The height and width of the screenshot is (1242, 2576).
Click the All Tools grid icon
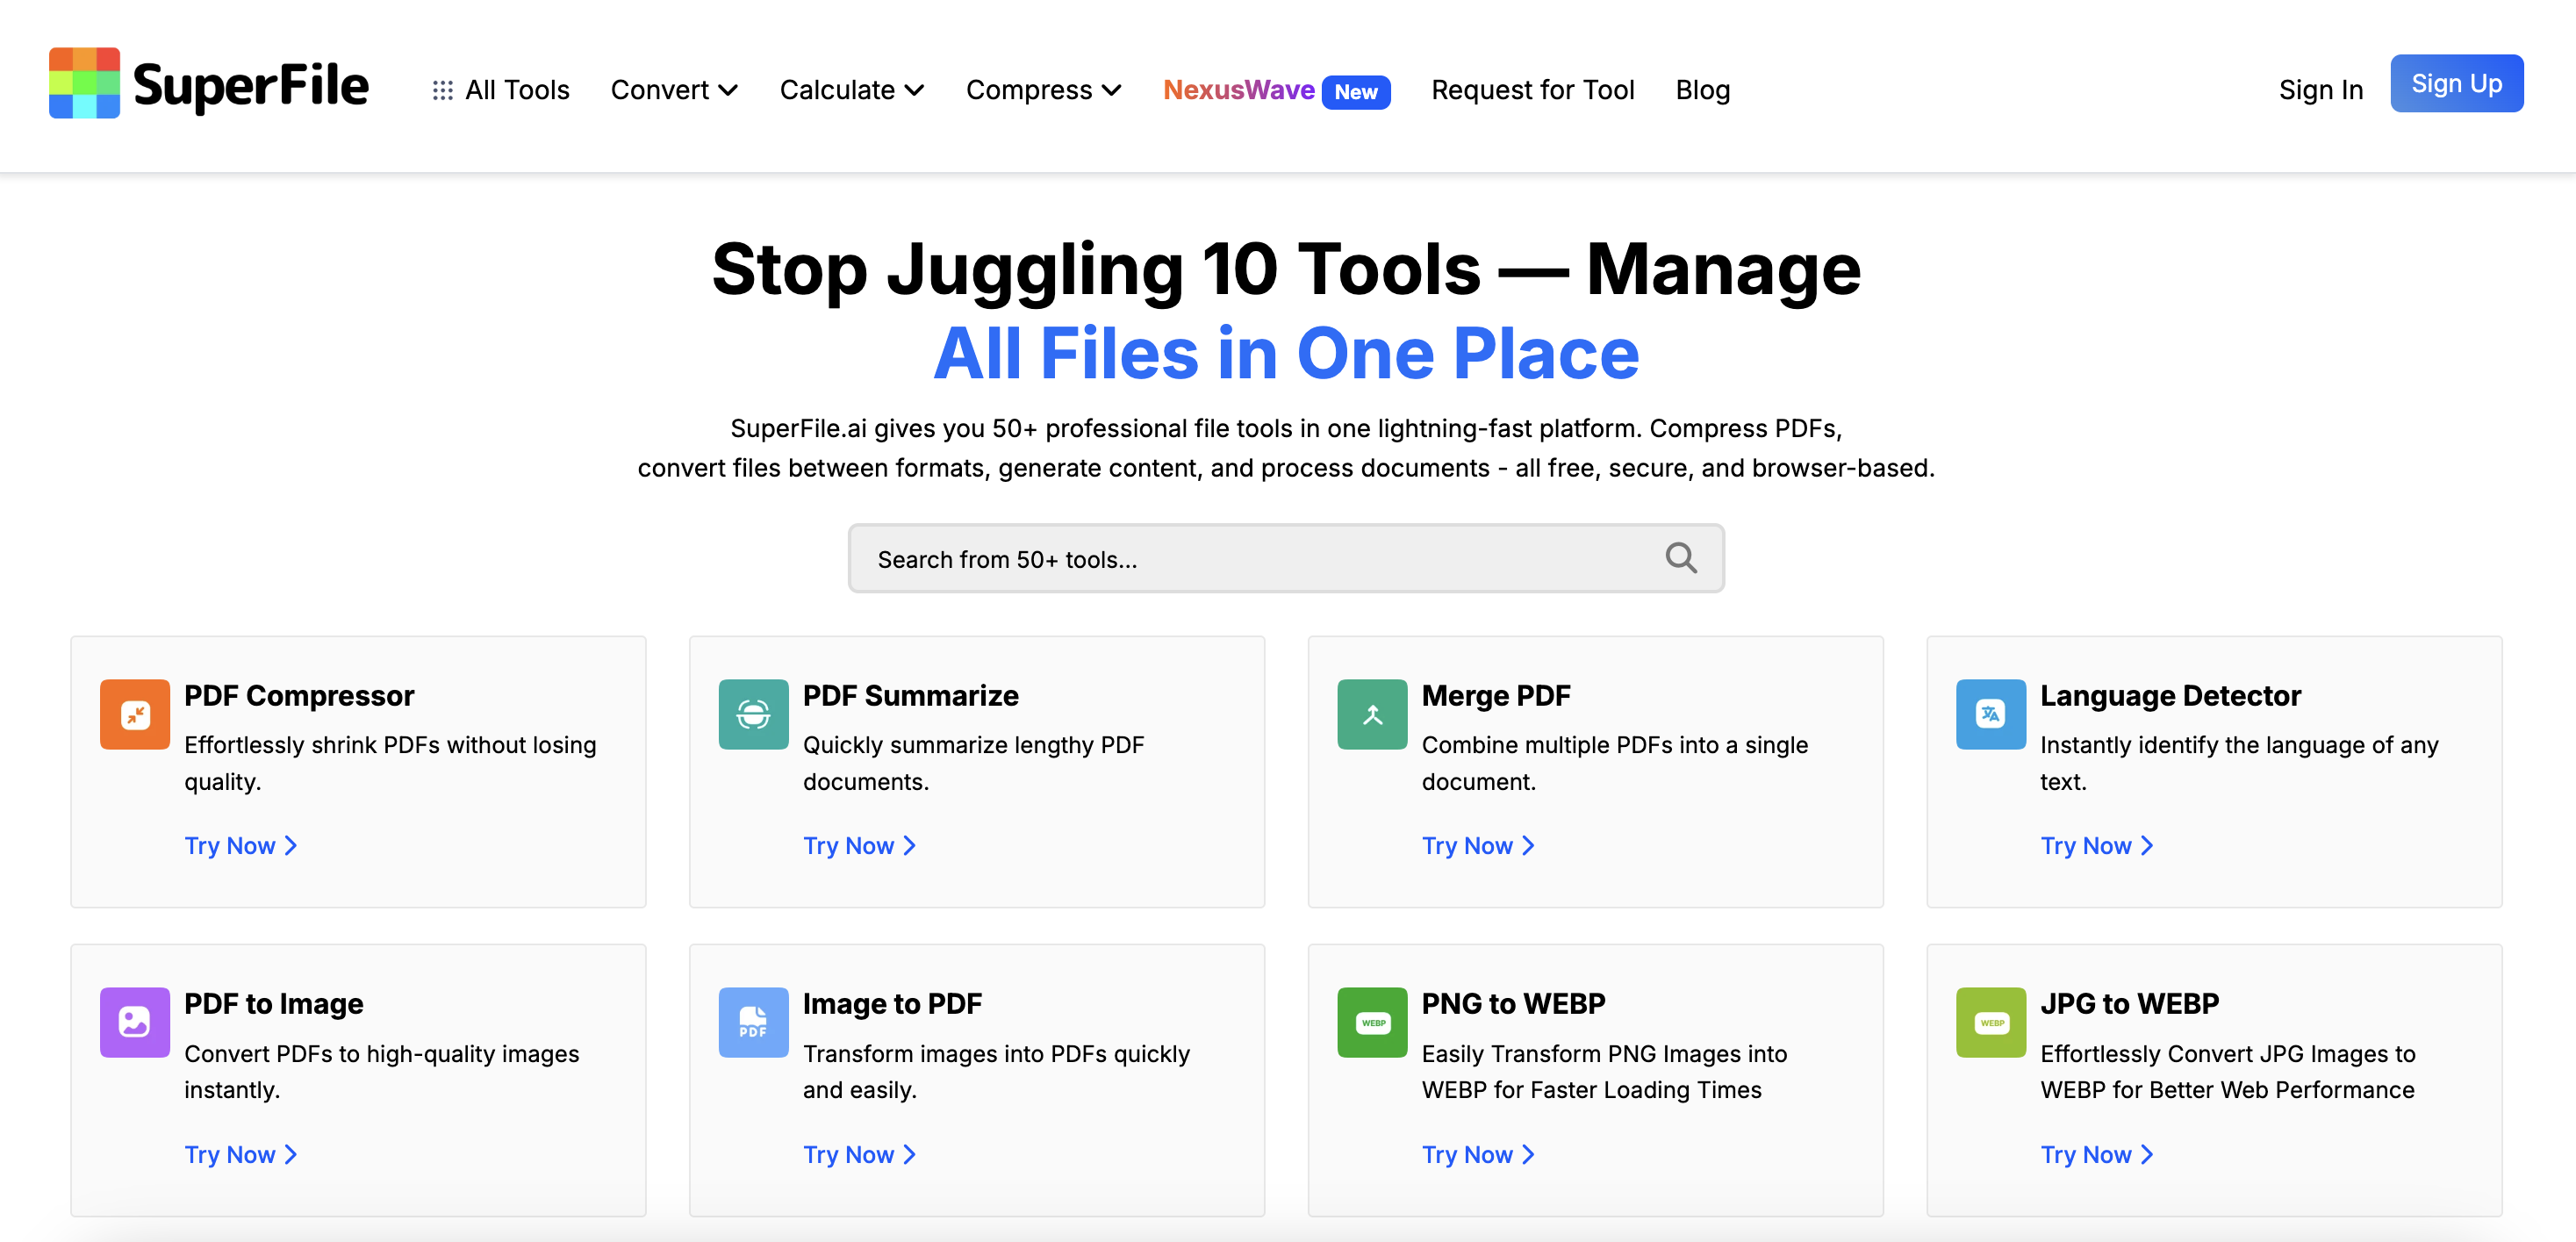(442, 89)
